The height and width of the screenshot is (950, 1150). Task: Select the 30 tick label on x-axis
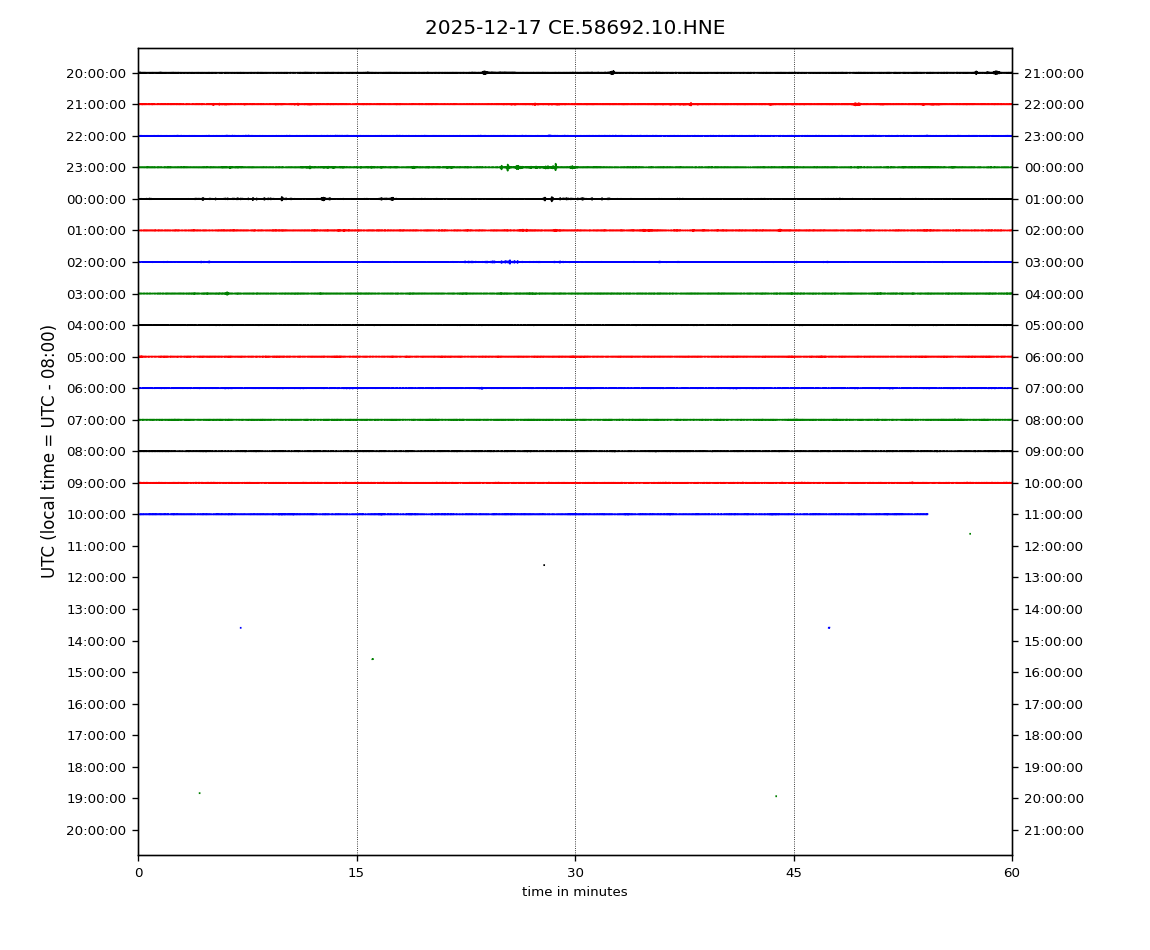click(575, 873)
